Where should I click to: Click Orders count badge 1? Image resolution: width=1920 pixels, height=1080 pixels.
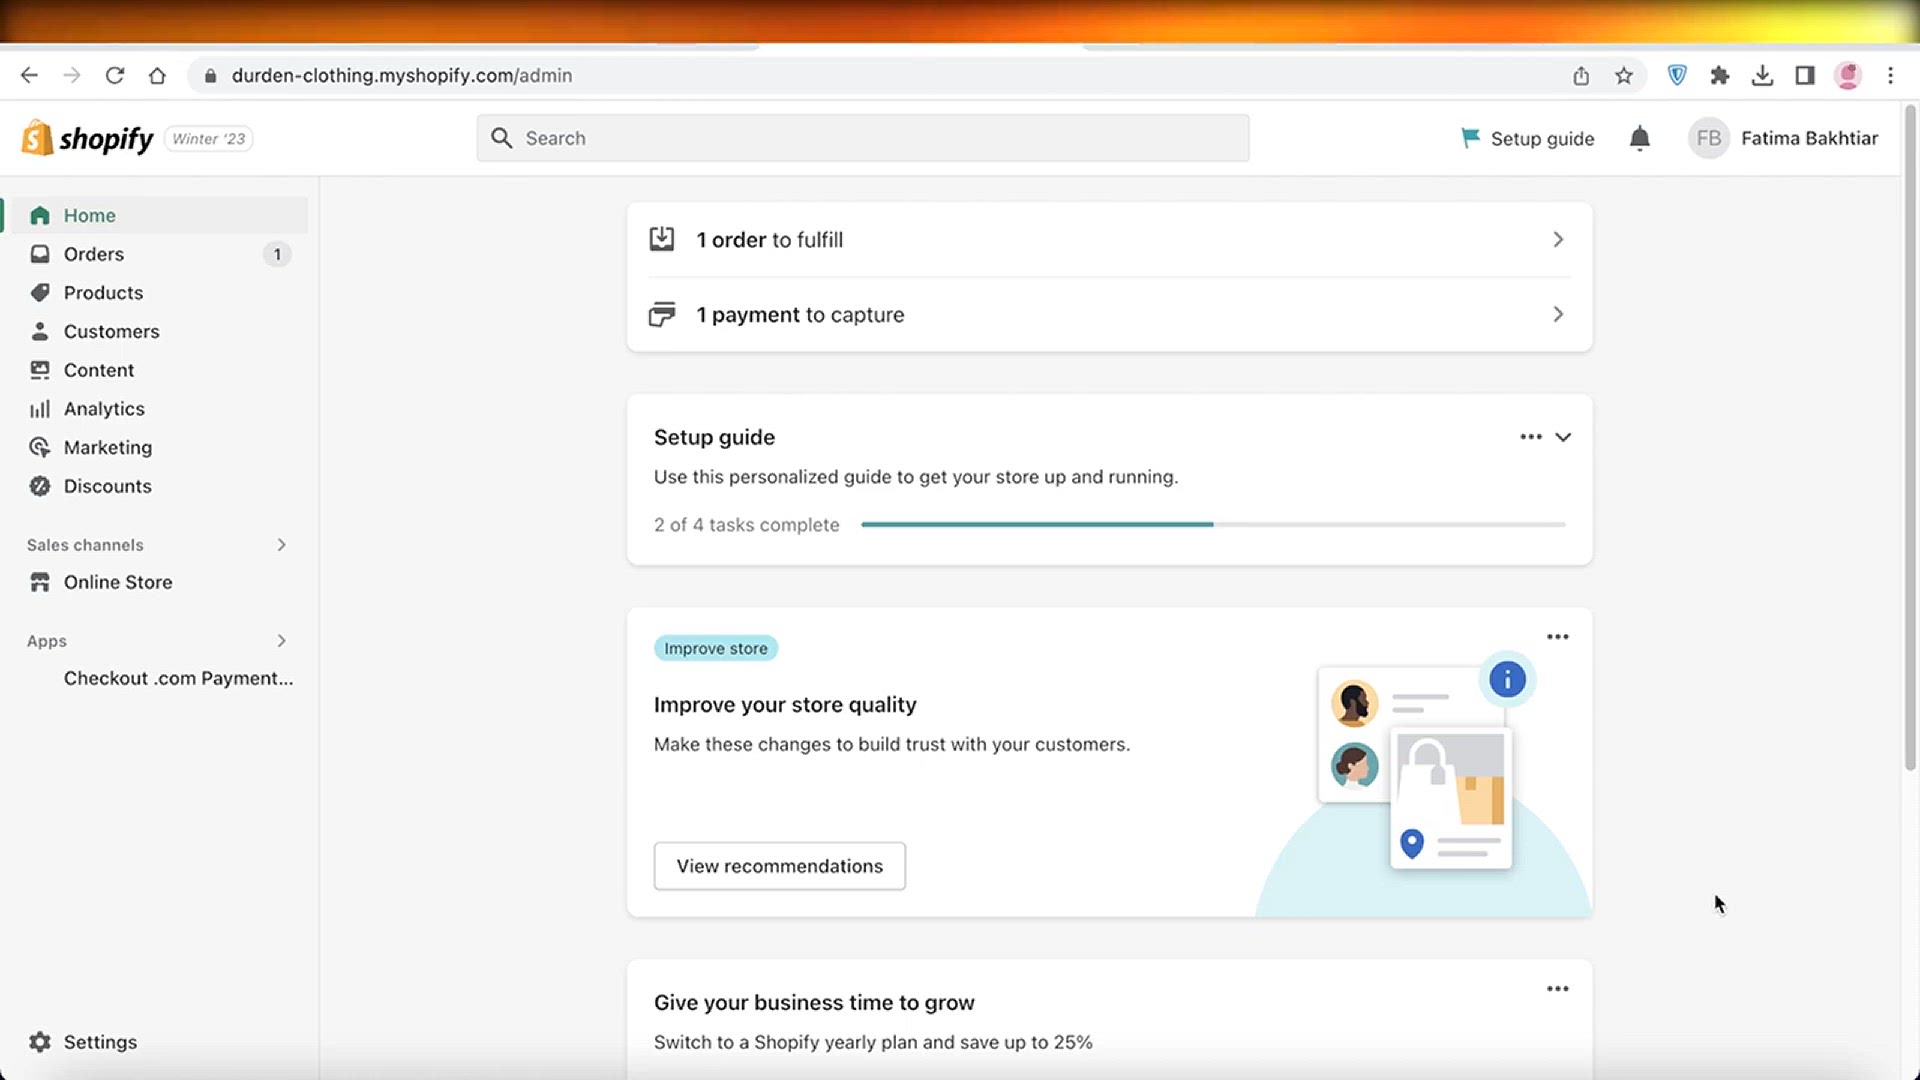tap(277, 254)
